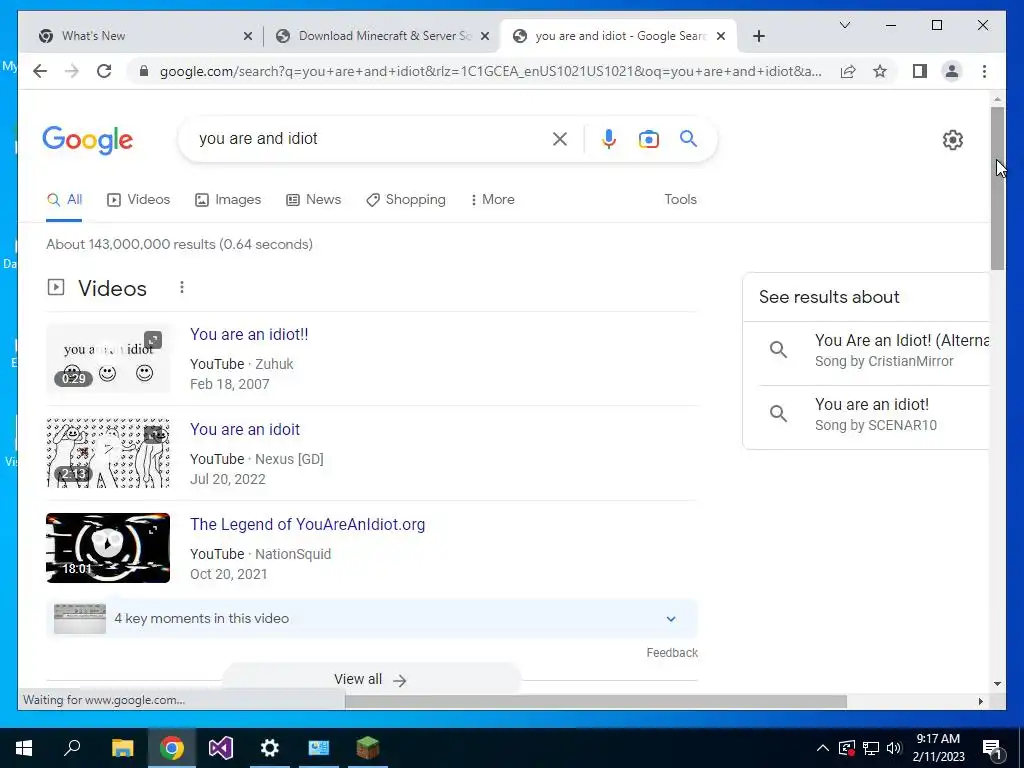Open the More search filters menu
1024x768 pixels.
pyautogui.click(x=492, y=199)
